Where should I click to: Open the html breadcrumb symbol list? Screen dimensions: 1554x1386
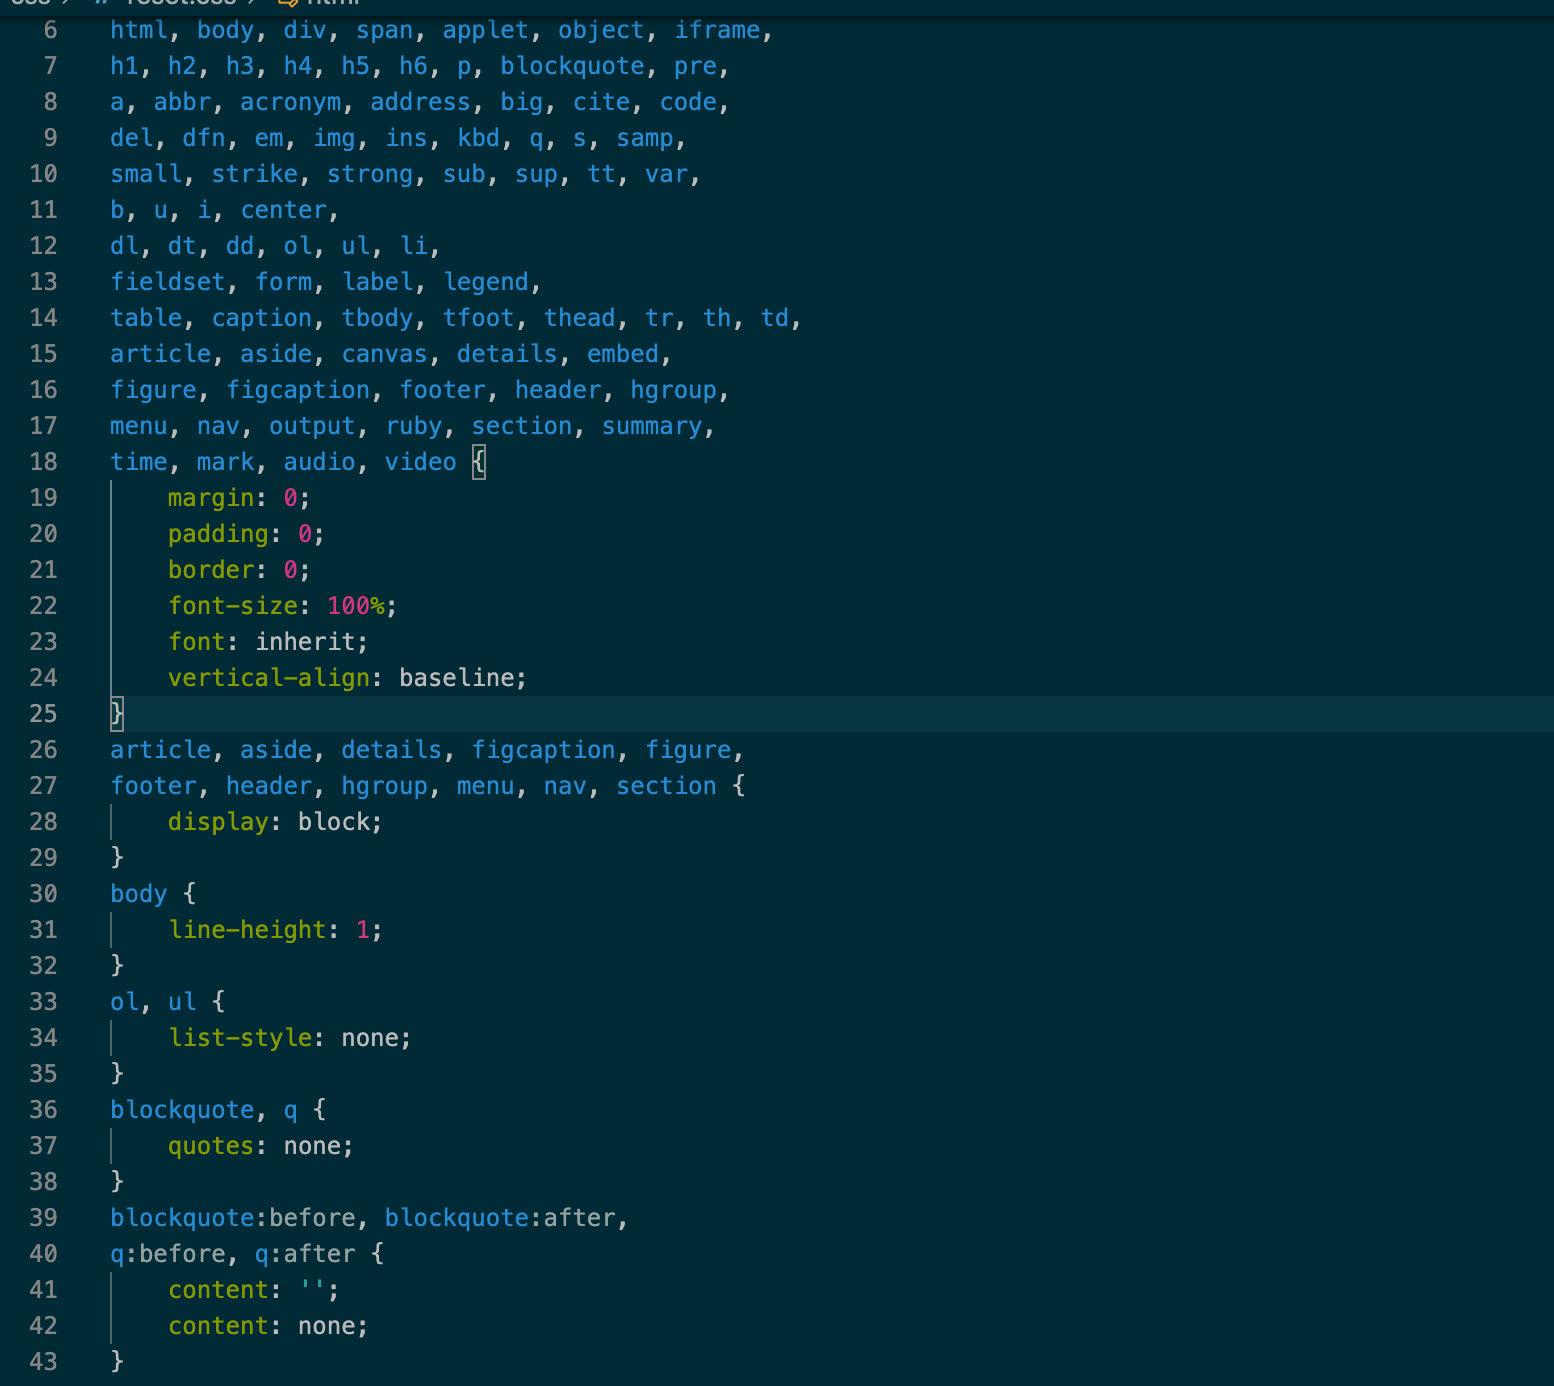[336, 4]
